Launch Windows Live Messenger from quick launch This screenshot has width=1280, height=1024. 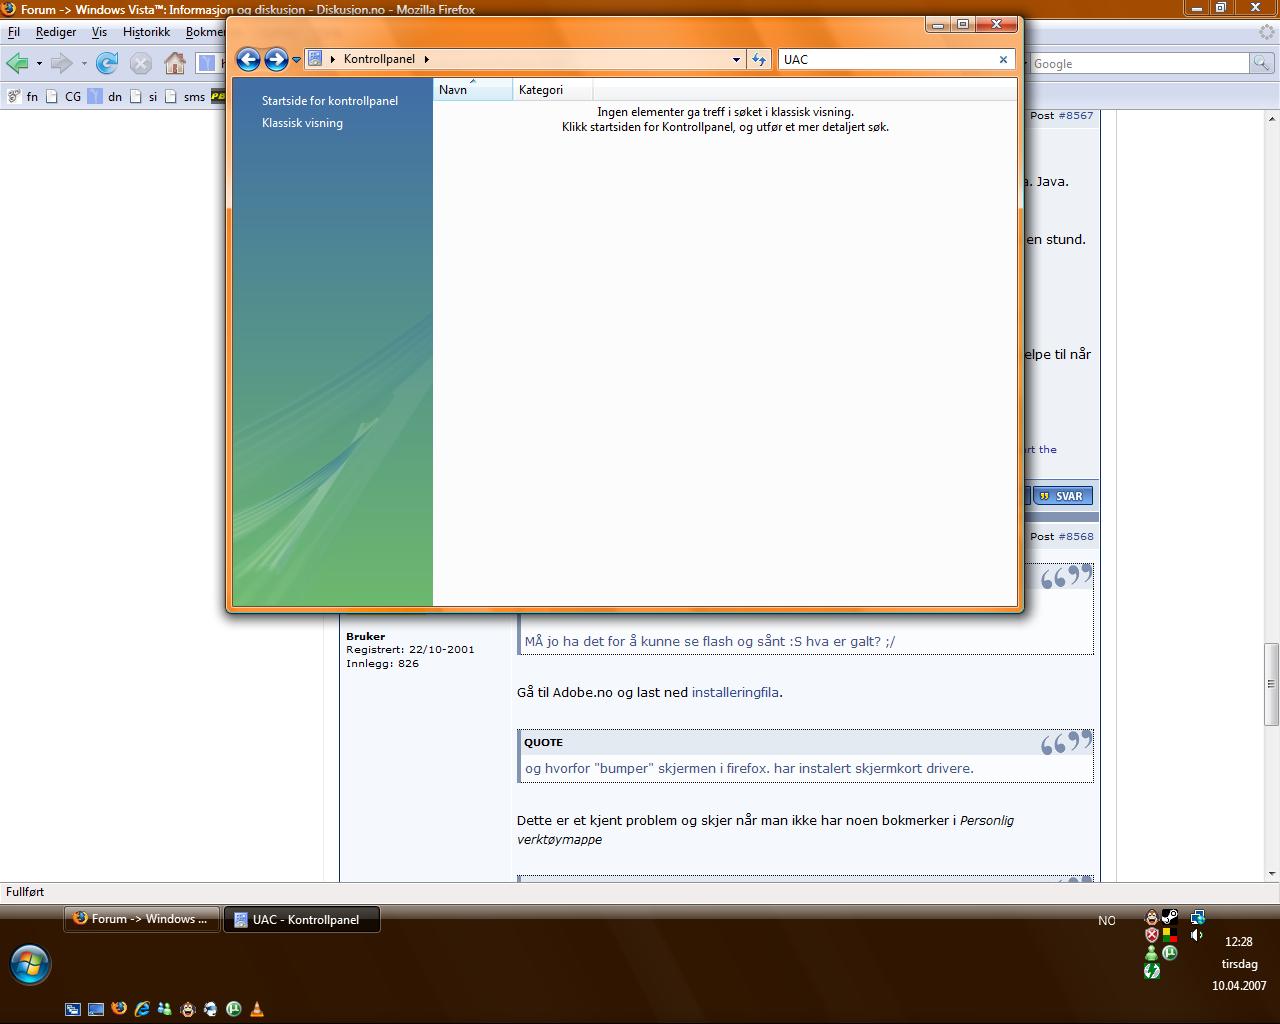(165, 1010)
